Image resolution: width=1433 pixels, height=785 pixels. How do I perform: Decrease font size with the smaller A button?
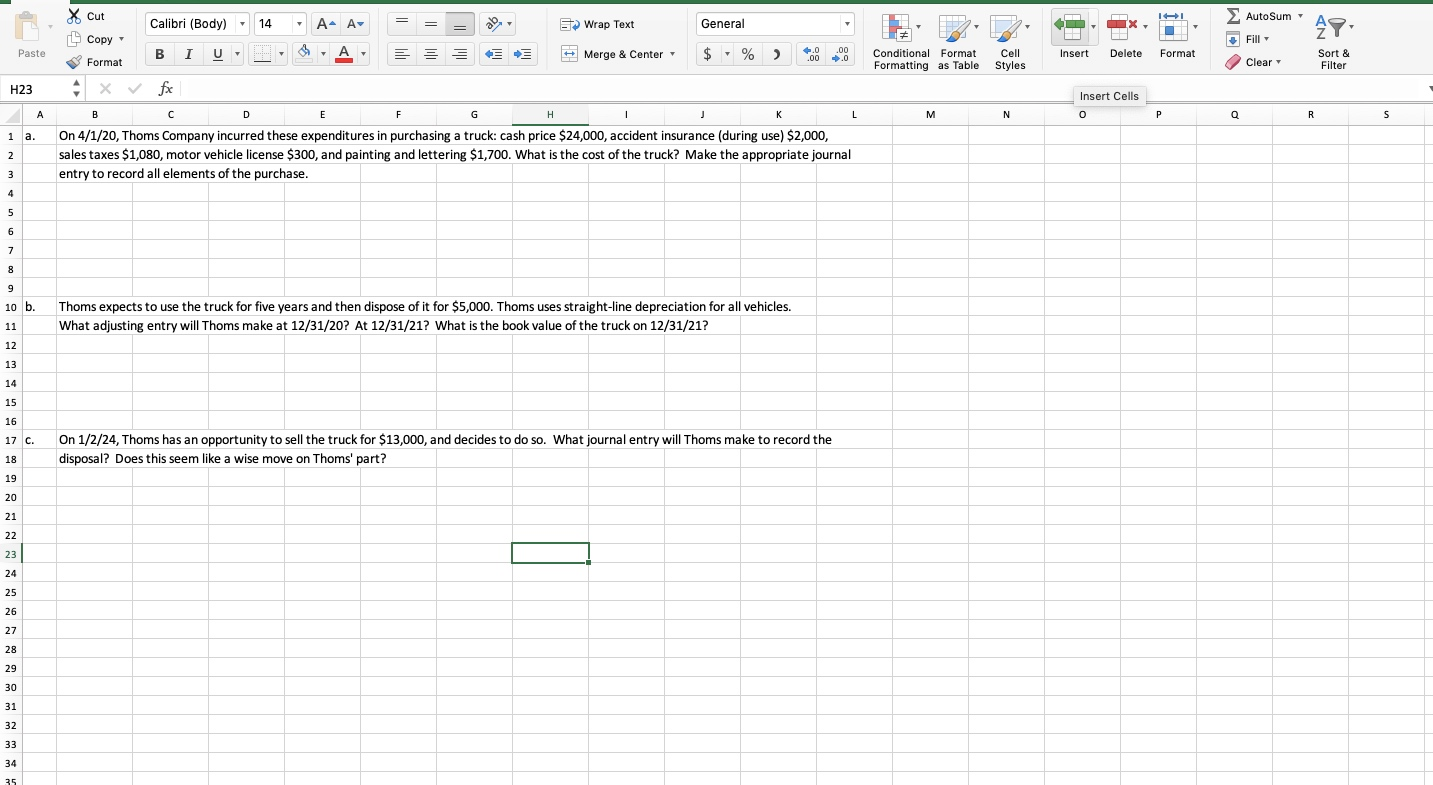(x=355, y=24)
